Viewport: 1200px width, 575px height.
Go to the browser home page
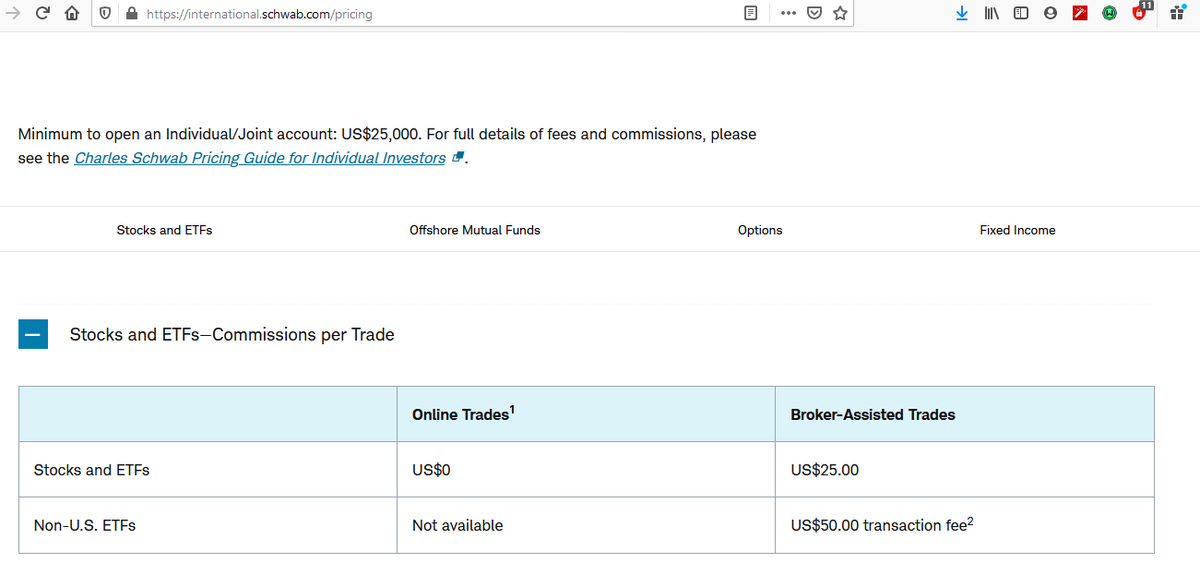73,14
